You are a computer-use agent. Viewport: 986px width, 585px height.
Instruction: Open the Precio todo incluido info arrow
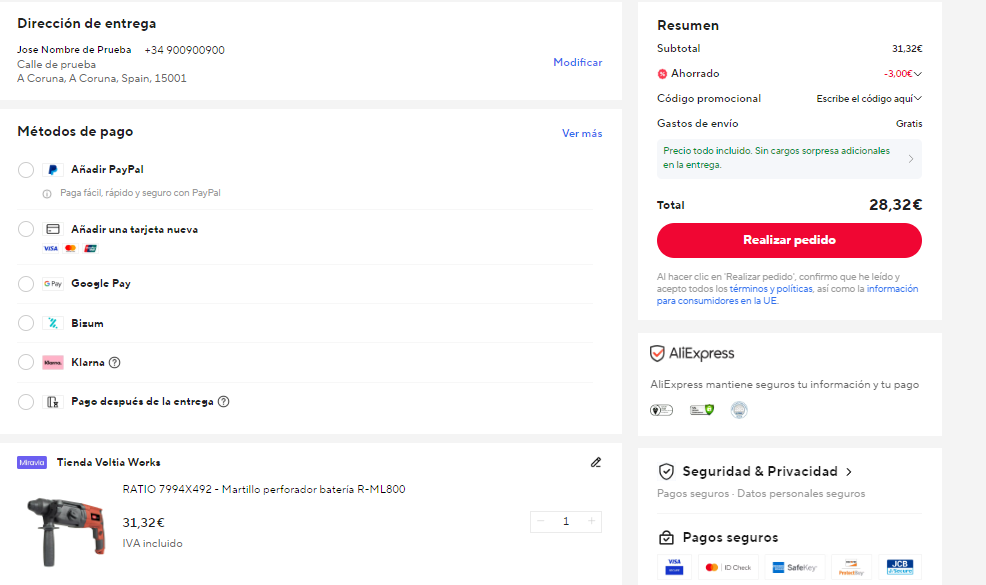click(x=911, y=159)
